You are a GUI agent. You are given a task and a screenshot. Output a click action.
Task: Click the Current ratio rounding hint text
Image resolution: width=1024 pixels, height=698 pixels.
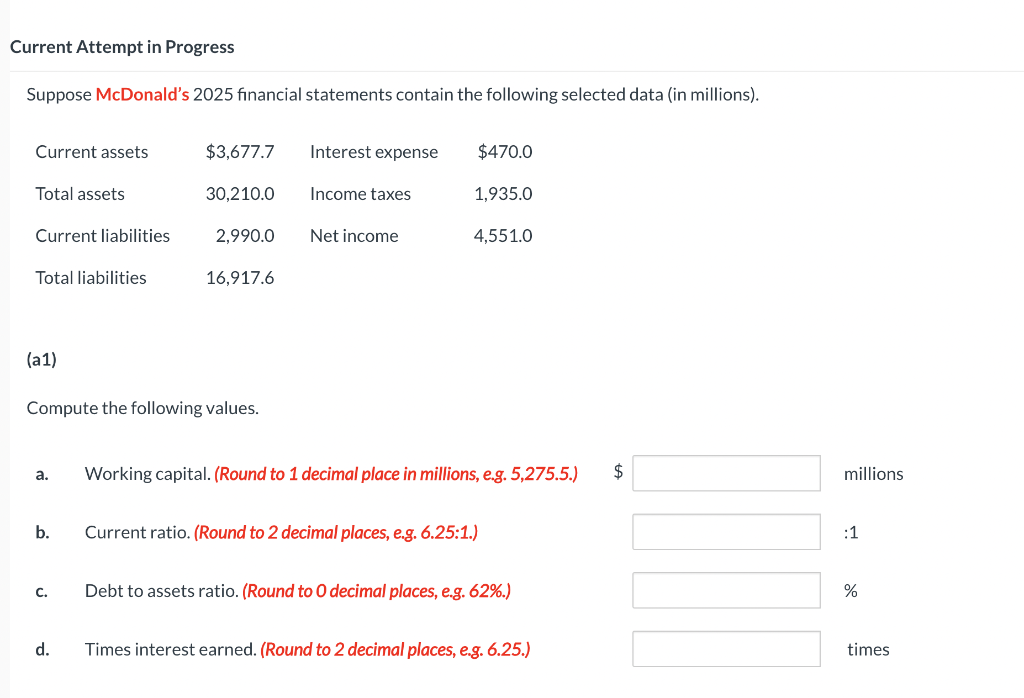click(336, 533)
